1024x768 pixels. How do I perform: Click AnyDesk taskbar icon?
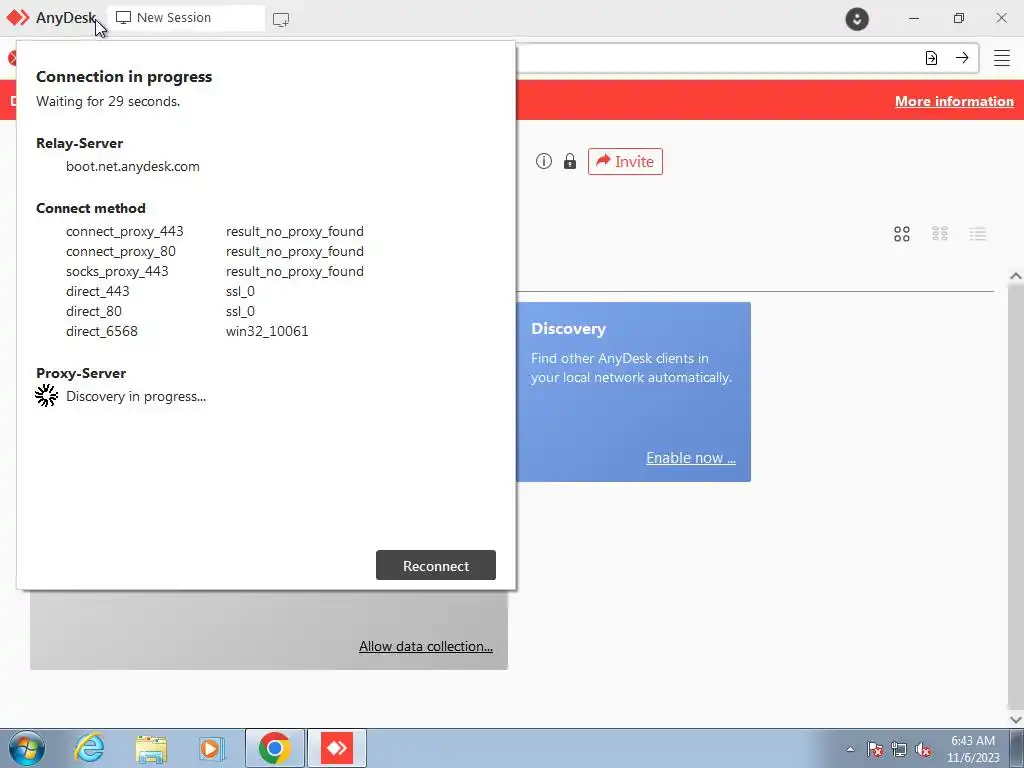pos(337,748)
